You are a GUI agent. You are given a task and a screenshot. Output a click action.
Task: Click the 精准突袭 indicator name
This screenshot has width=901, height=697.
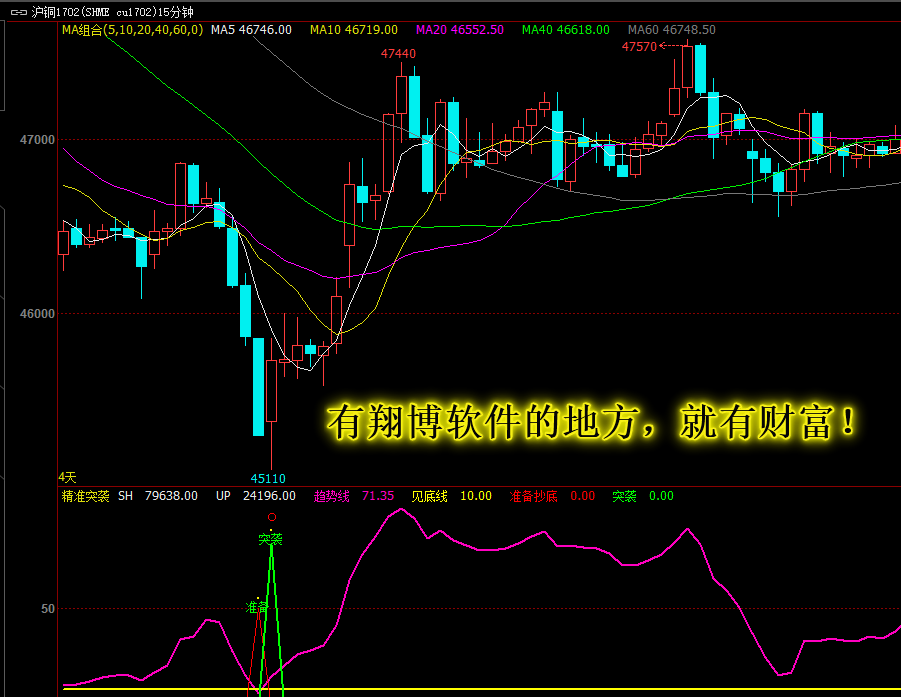click(86, 496)
